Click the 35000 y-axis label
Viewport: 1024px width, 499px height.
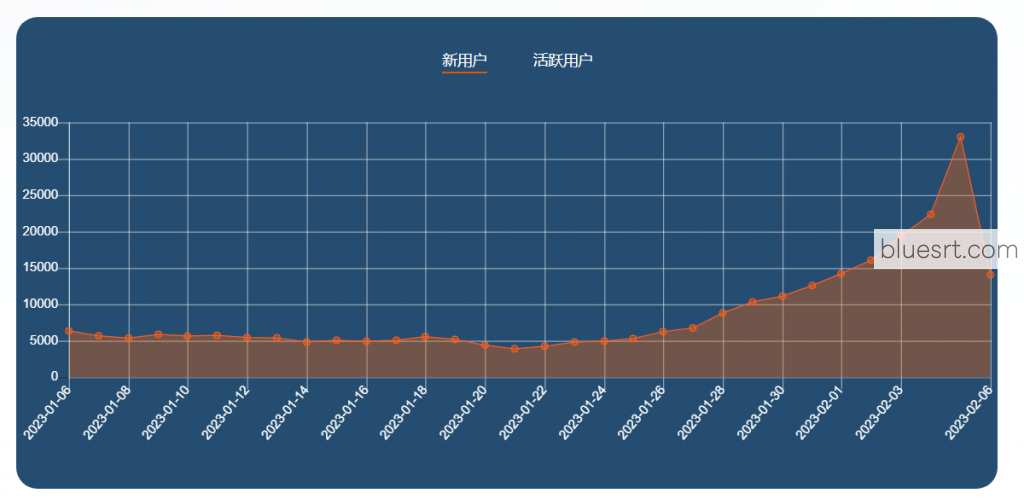40,123
